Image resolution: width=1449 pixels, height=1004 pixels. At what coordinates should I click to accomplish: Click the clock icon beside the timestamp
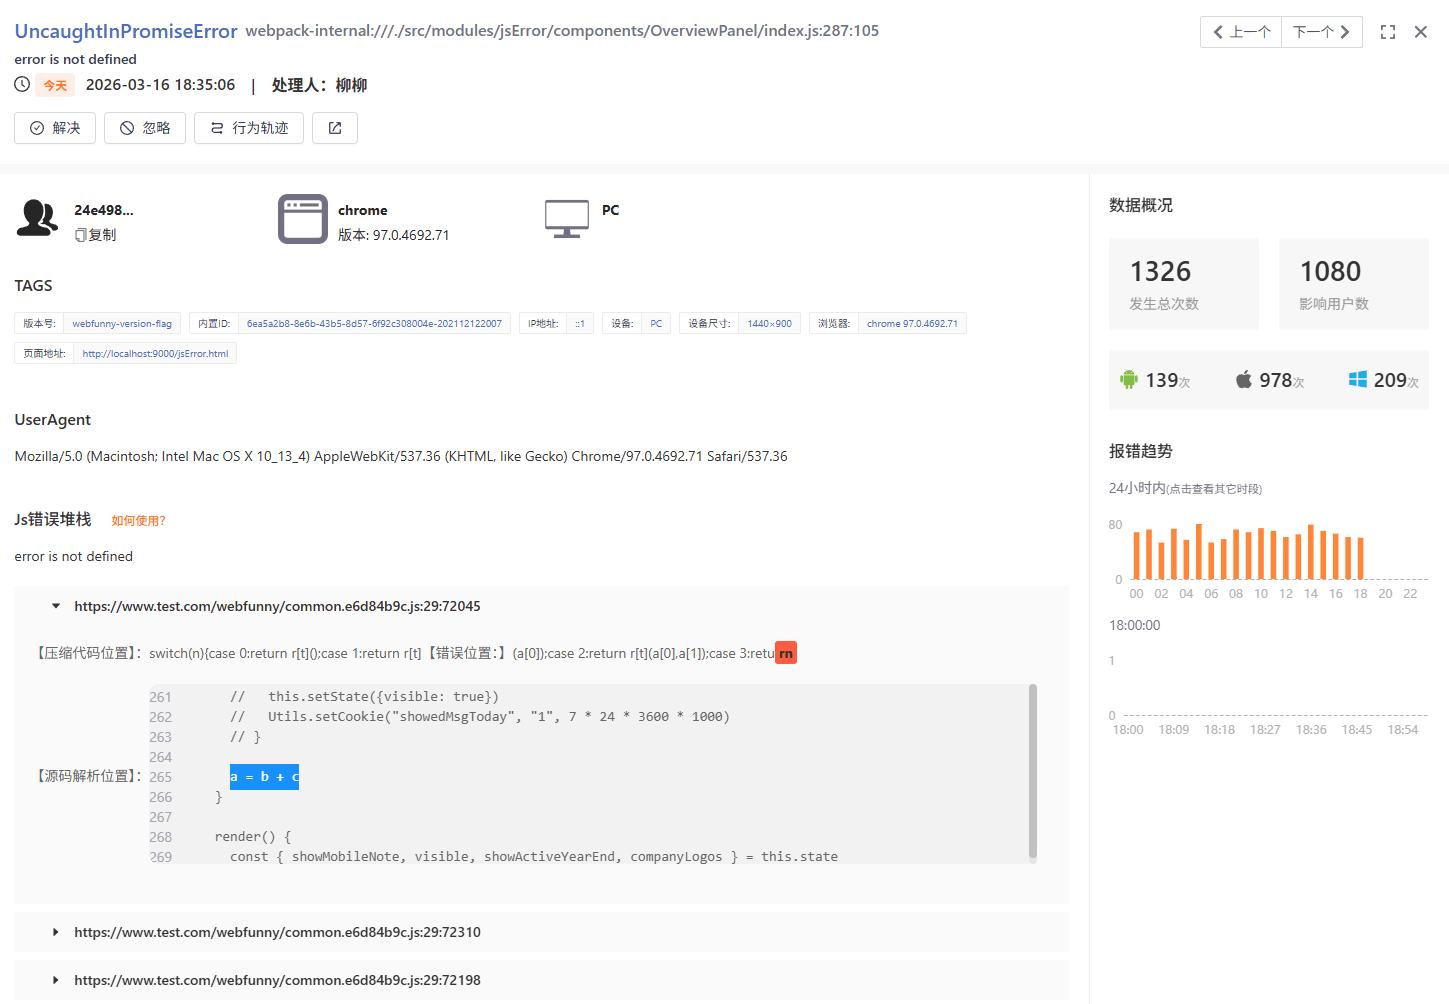(x=20, y=84)
